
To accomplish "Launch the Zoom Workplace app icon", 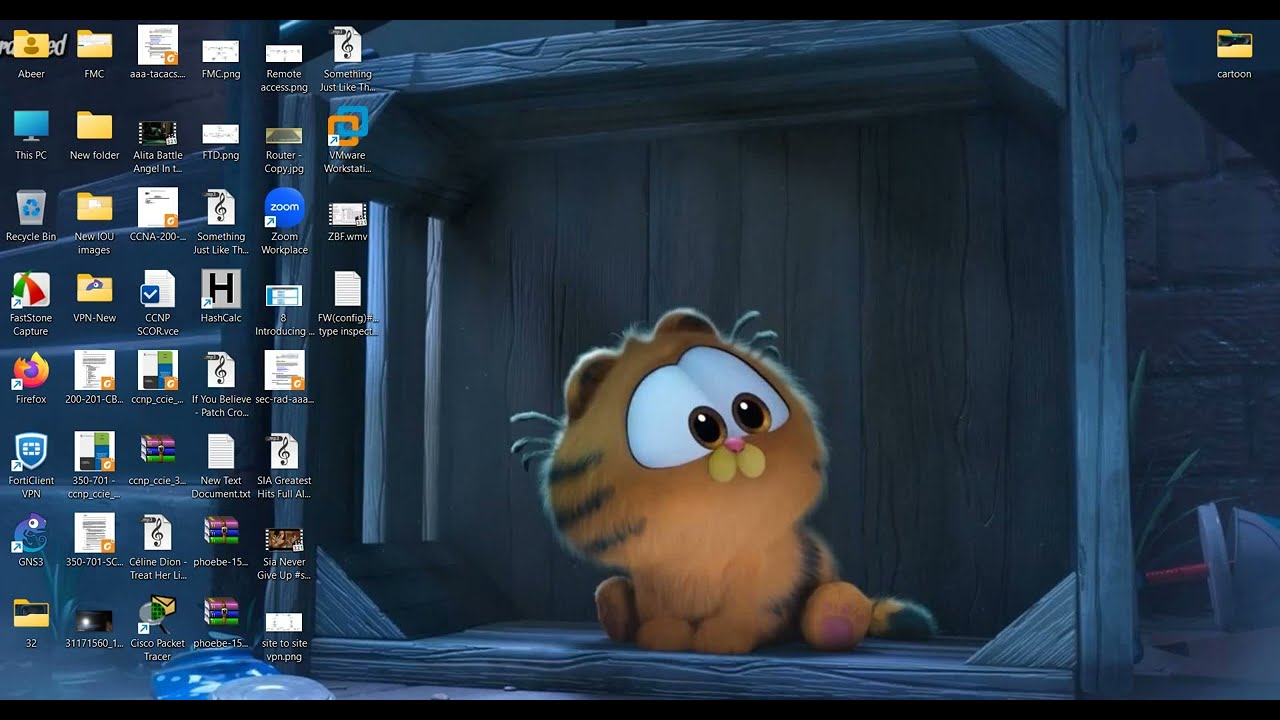I will (284, 222).
